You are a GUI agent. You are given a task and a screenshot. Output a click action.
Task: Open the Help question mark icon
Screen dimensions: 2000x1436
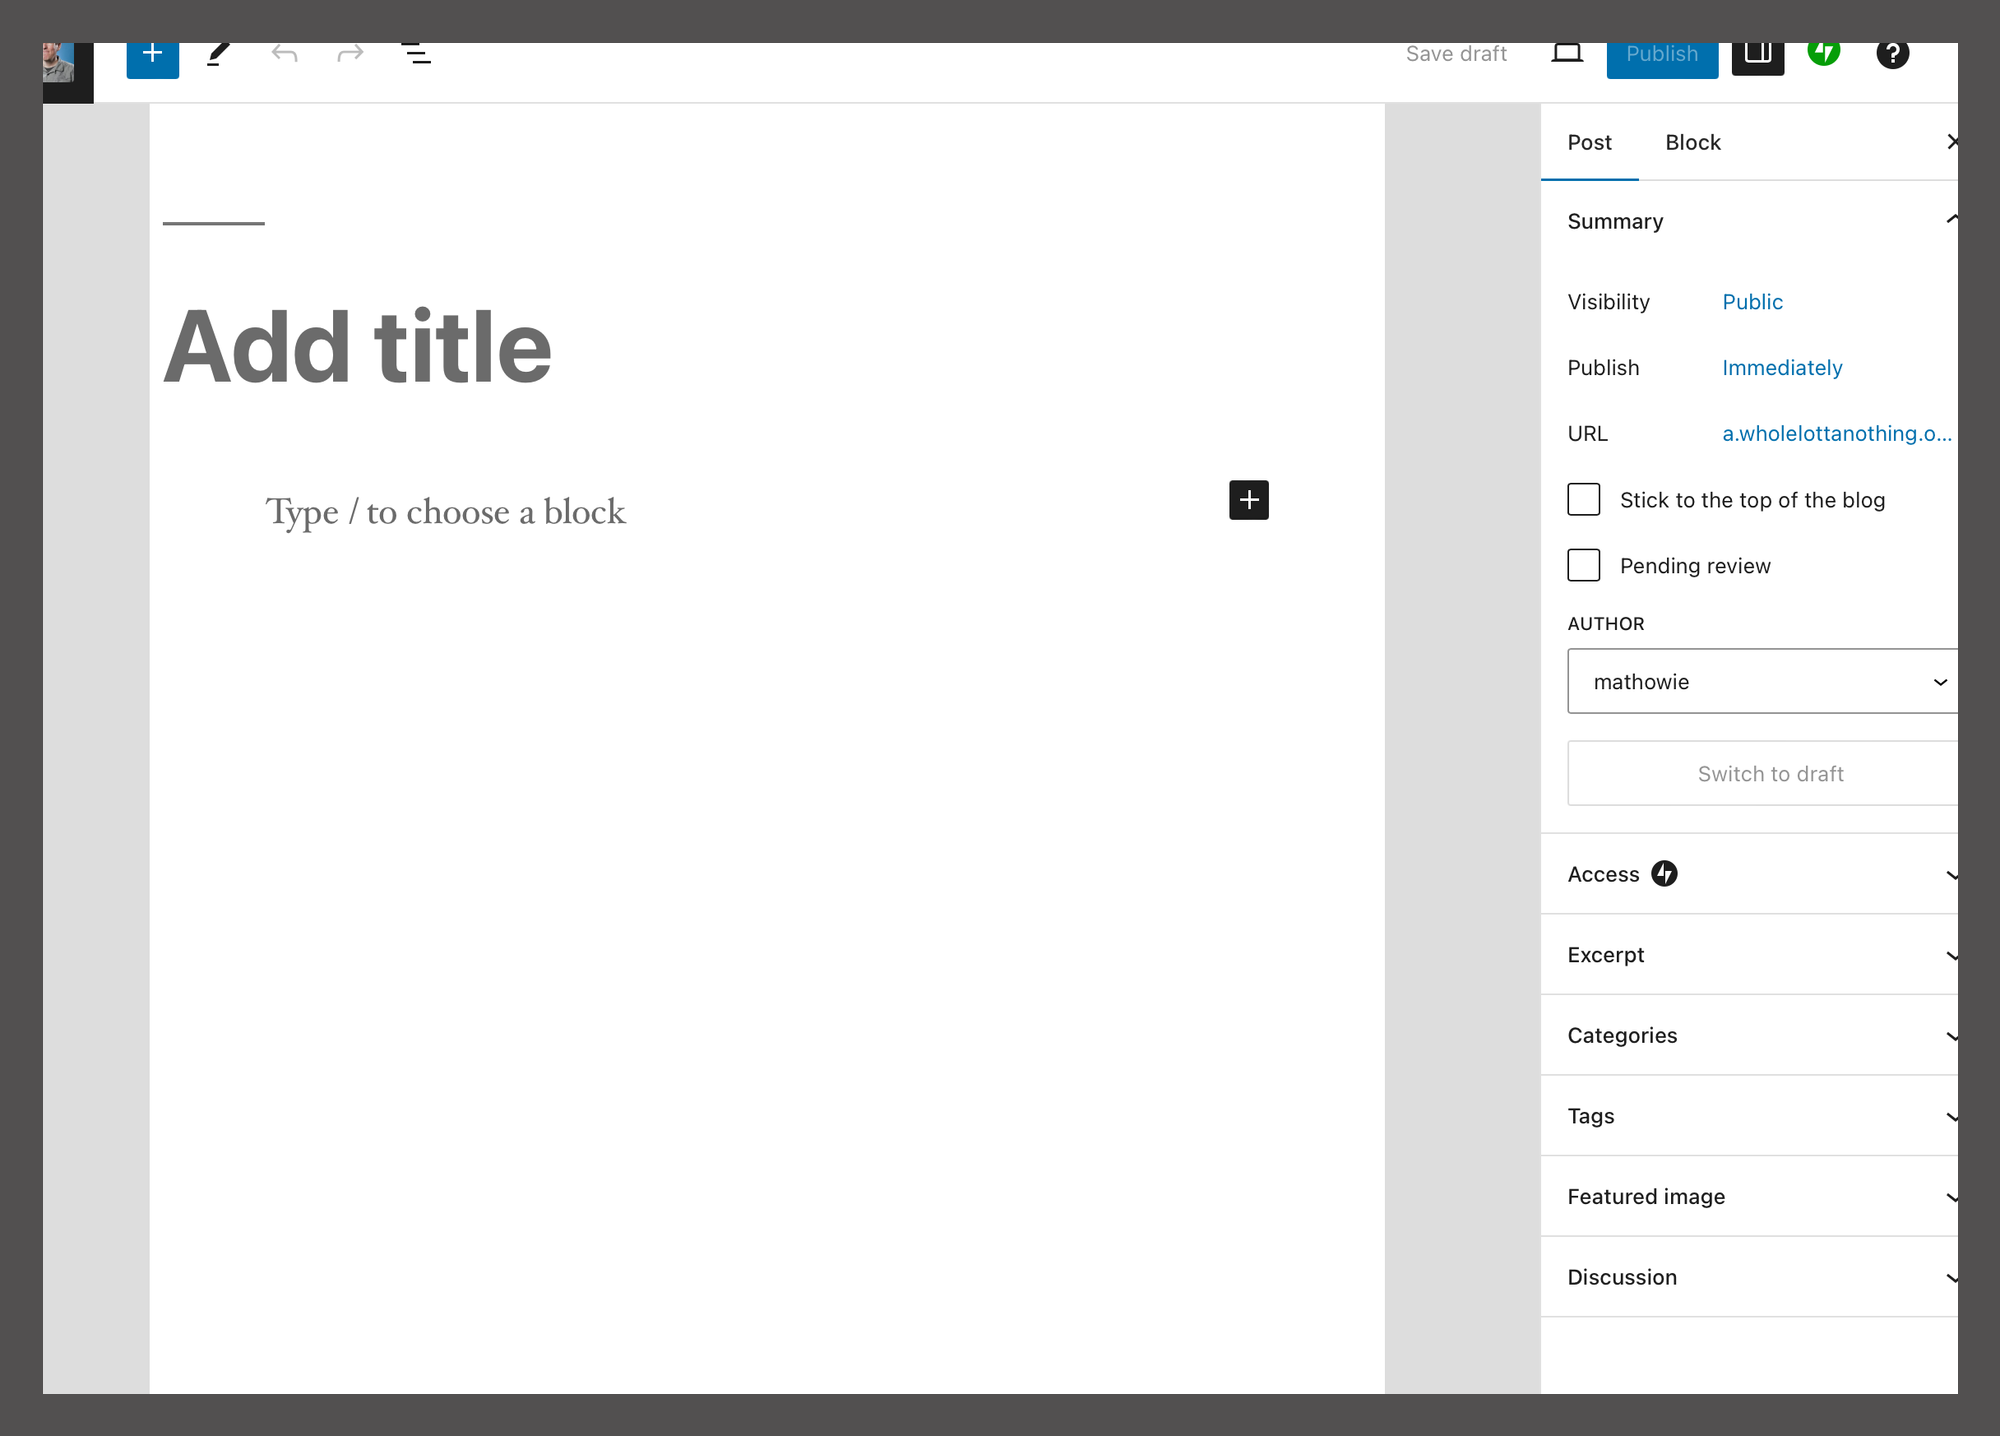pos(1892,55)
